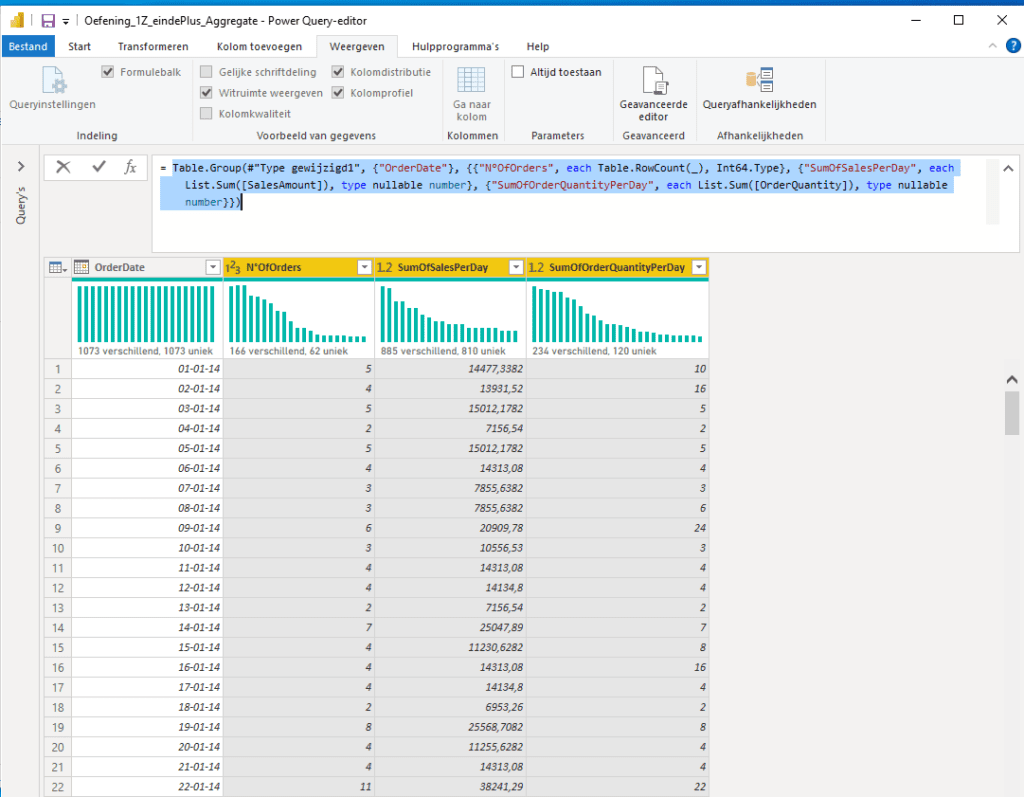Toggle the Kolomprofiel checkbox
The height and width of the screenshot is (797, 1024).
pos(338,93)
